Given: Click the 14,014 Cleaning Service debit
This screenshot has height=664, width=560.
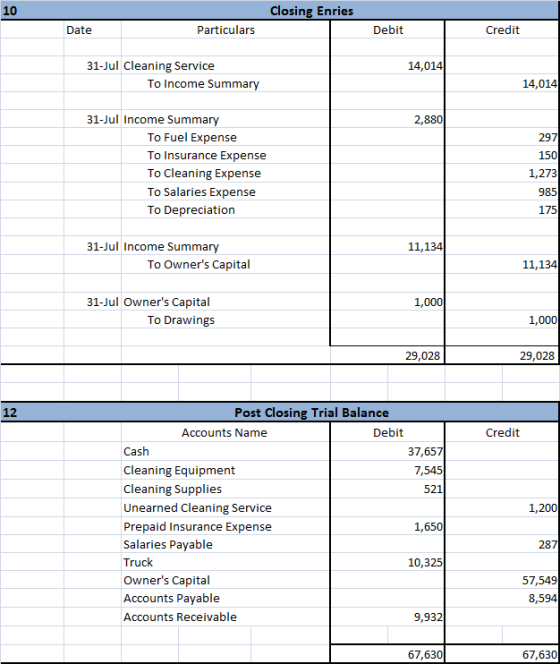Looking at the screenshot, I should pyautogui.click(x=425, y=66).
